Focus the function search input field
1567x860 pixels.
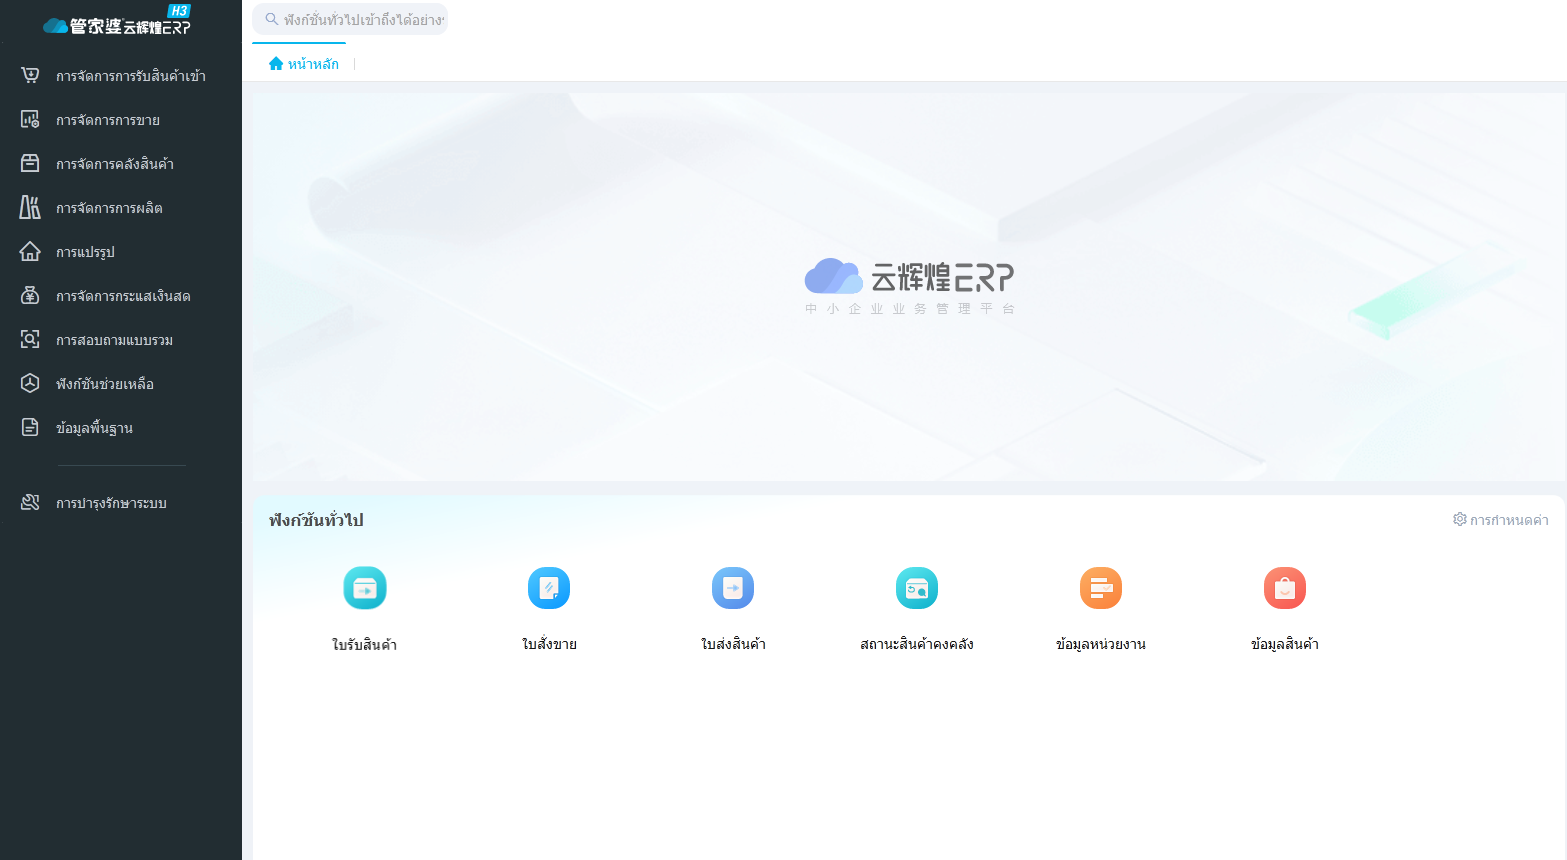click(x=362, y=20)
